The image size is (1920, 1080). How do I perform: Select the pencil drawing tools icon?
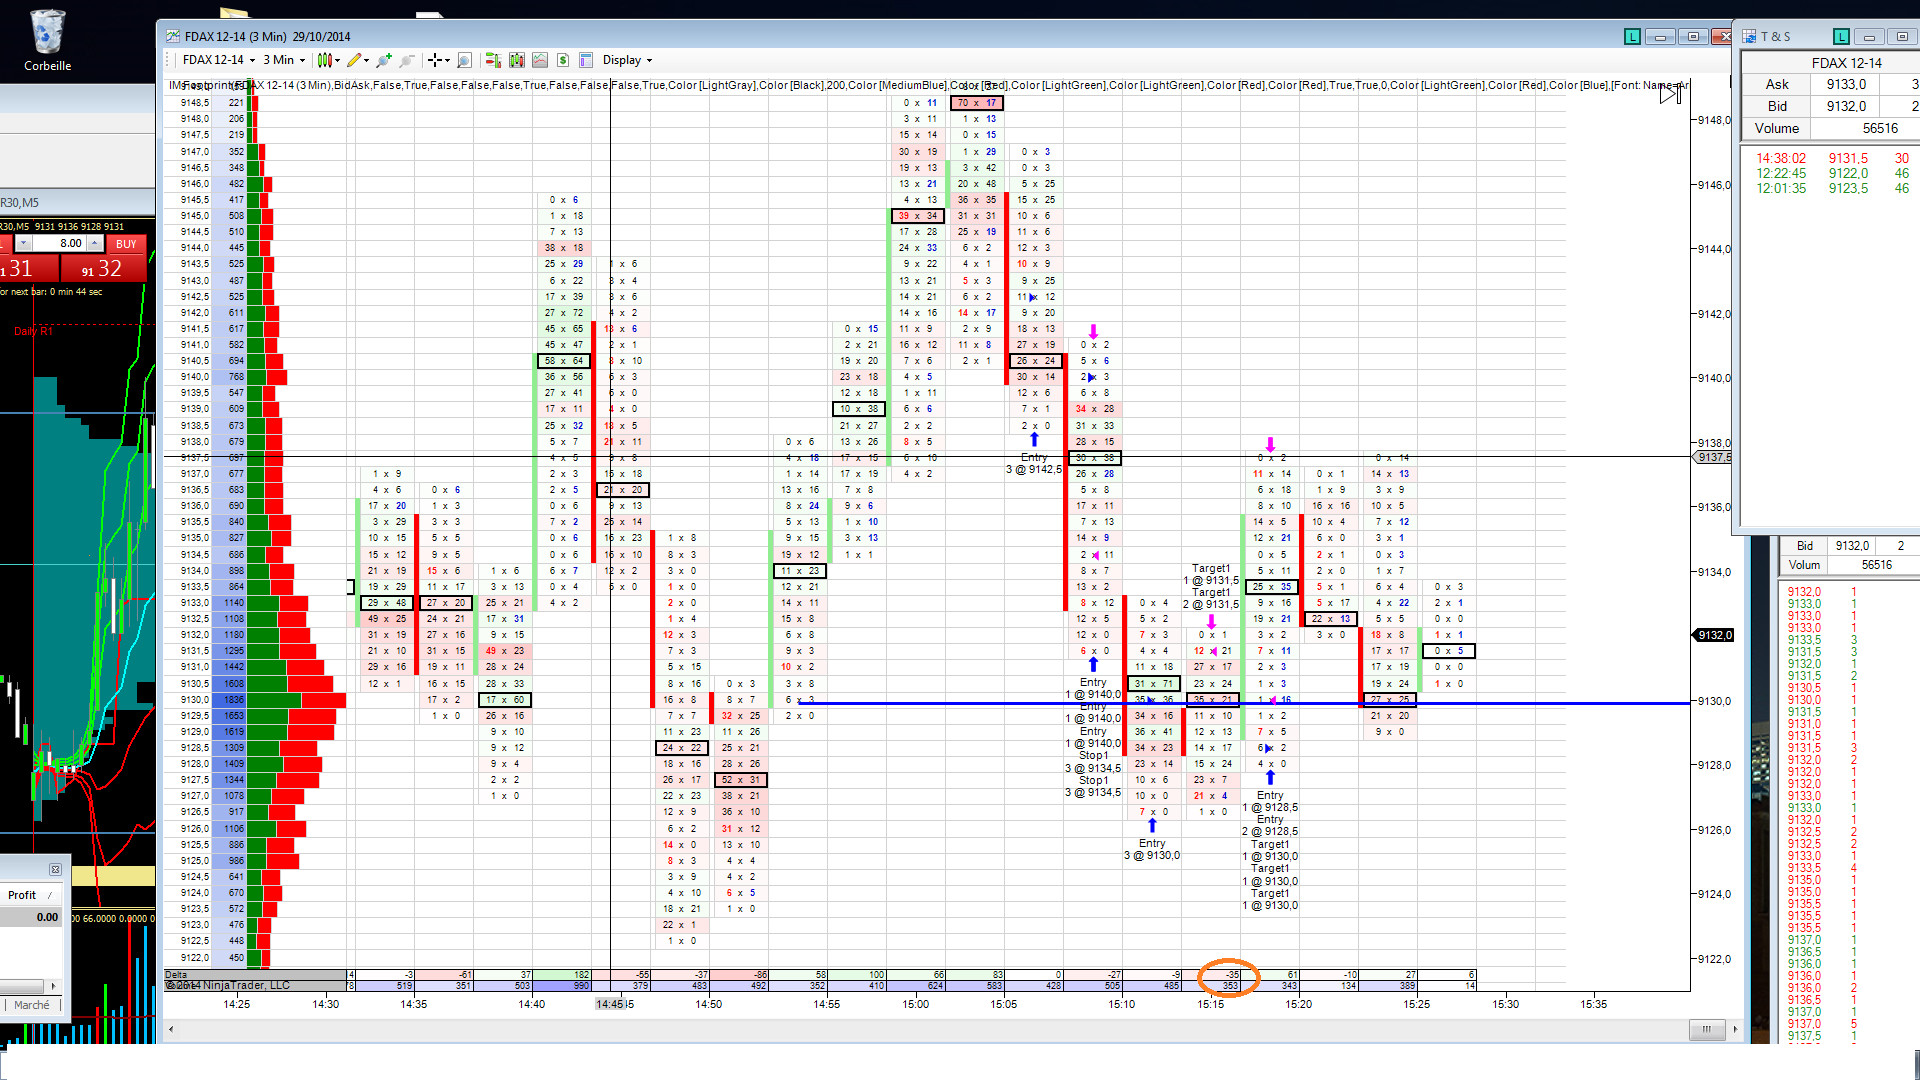coord(354,60)
